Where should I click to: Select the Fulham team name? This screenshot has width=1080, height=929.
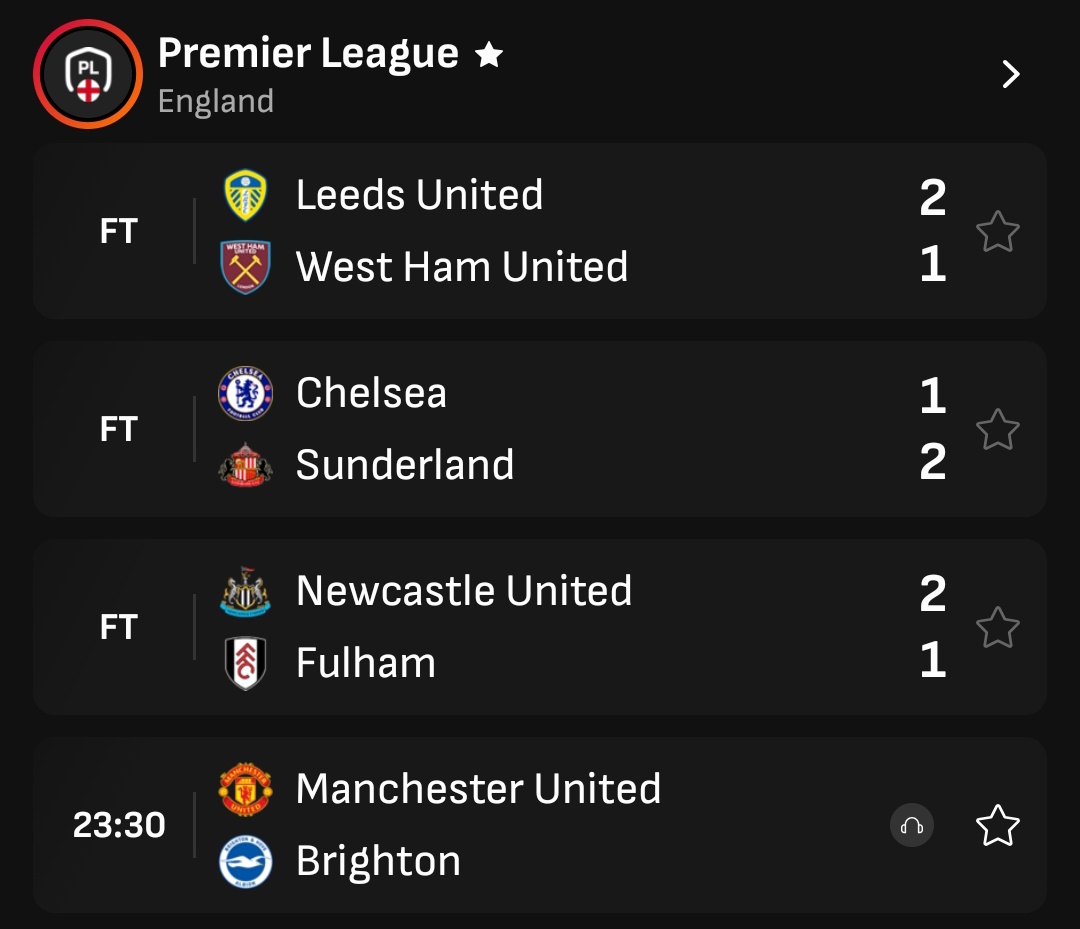[366, 663]
